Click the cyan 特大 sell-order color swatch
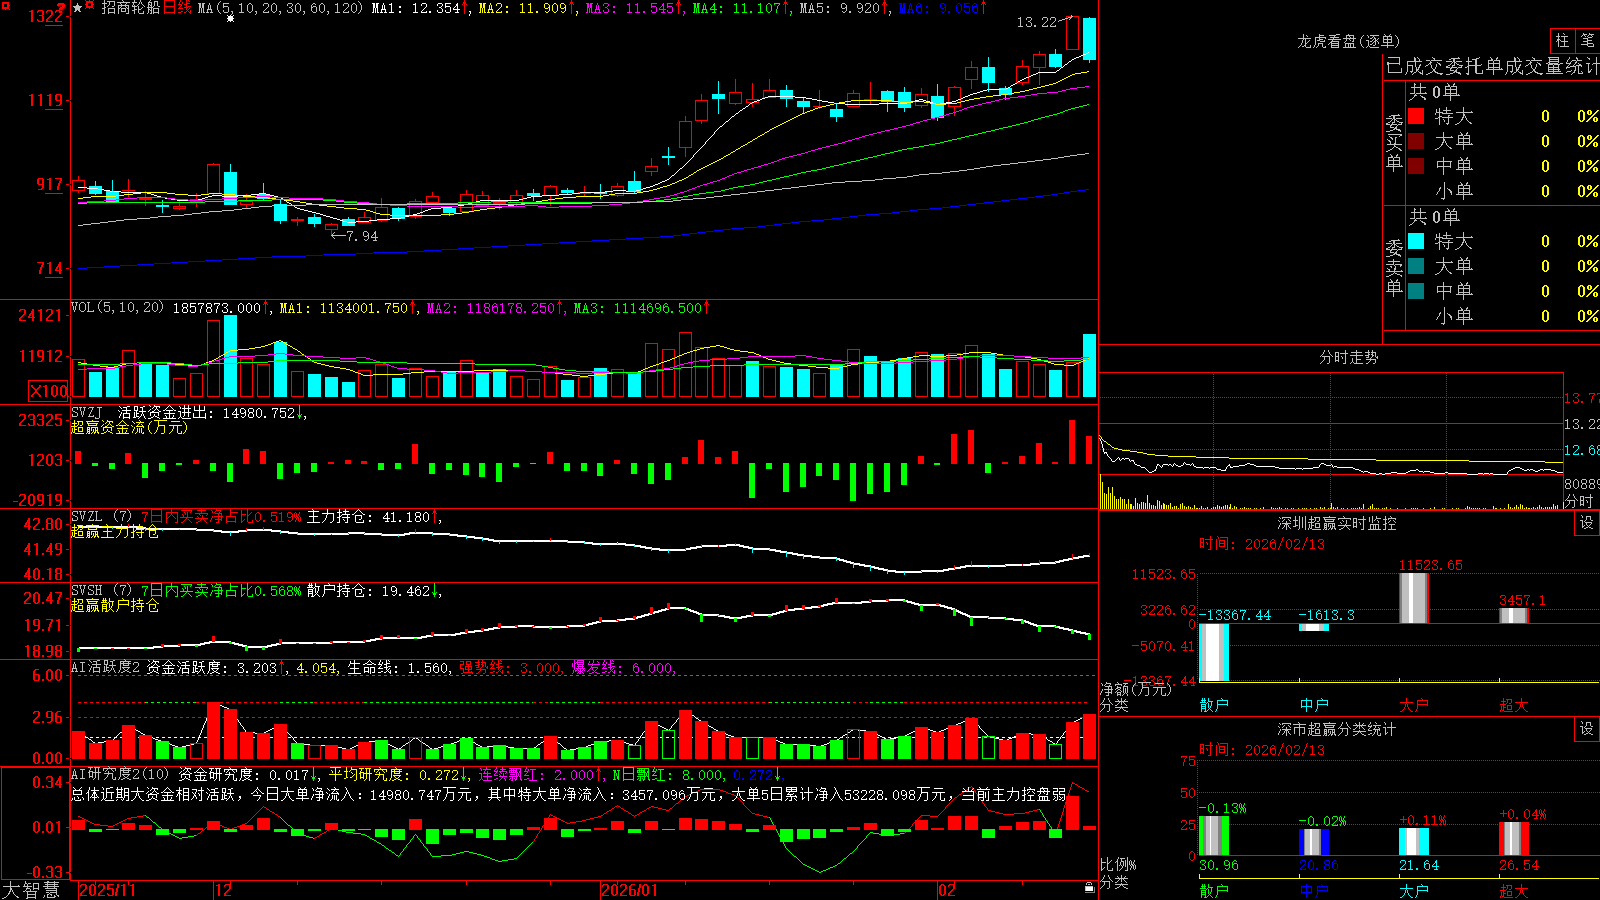The image size is (1600, 900). pos(1416,241)
